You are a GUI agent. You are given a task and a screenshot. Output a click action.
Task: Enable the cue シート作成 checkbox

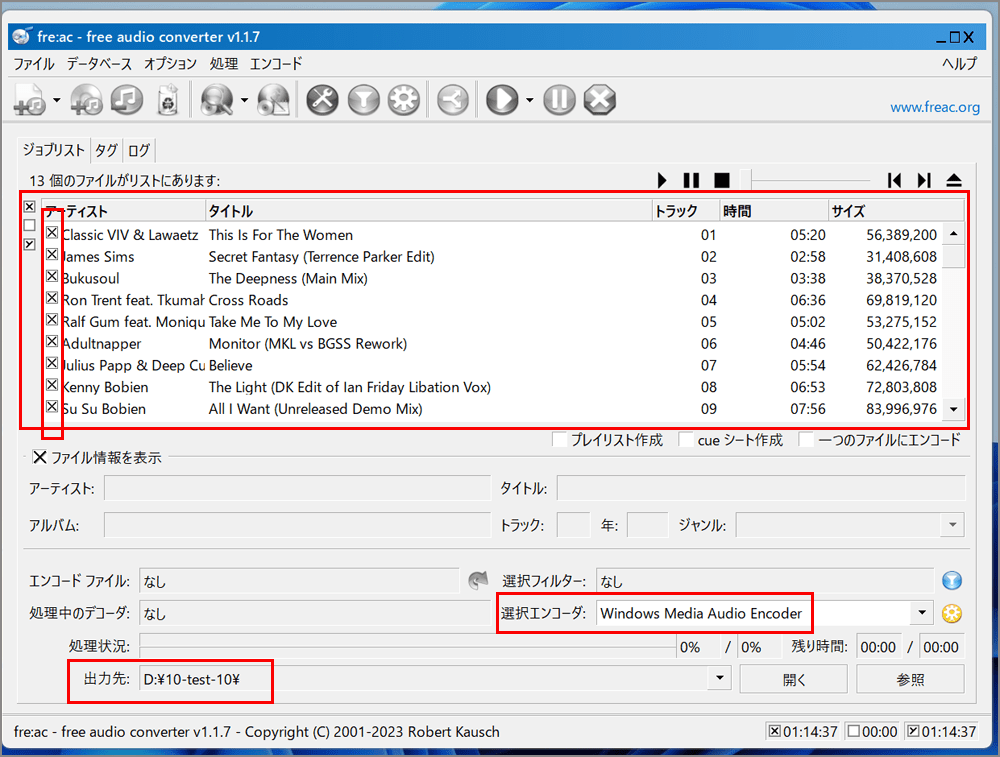click(686, 440)
